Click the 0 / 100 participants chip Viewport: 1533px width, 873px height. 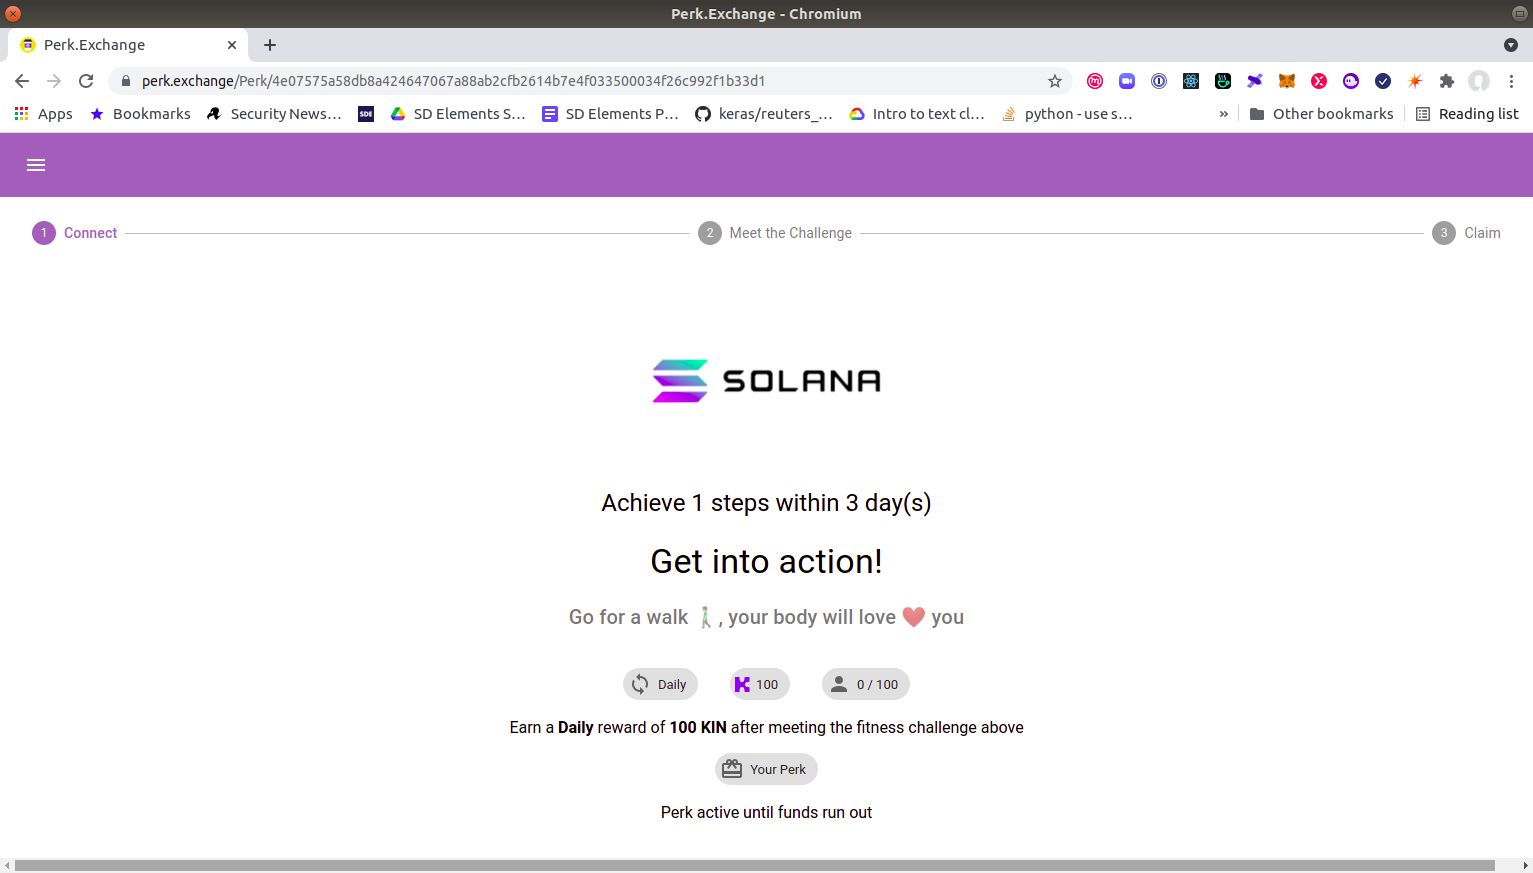[866, 684]
